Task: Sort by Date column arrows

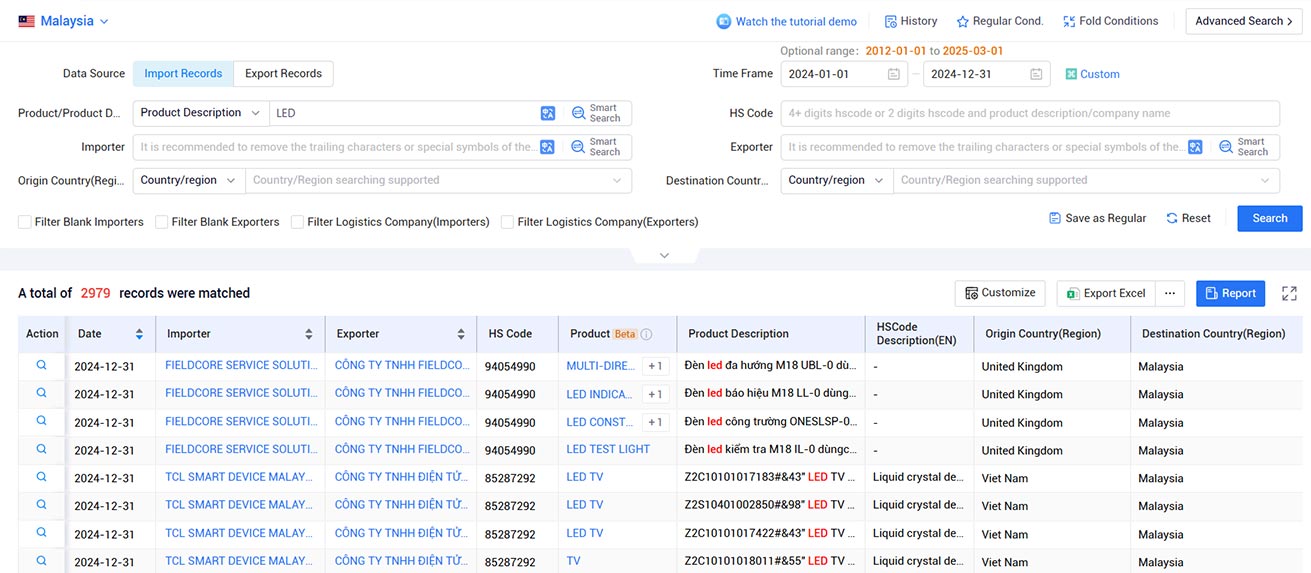Action: point(139,334)
